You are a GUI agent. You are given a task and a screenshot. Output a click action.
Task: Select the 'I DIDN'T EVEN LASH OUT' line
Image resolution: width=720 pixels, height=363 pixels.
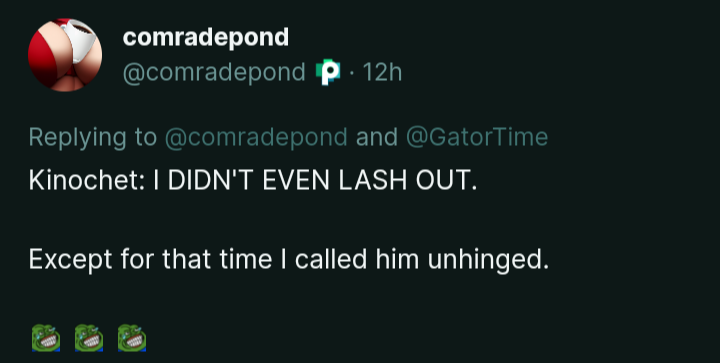253,181
